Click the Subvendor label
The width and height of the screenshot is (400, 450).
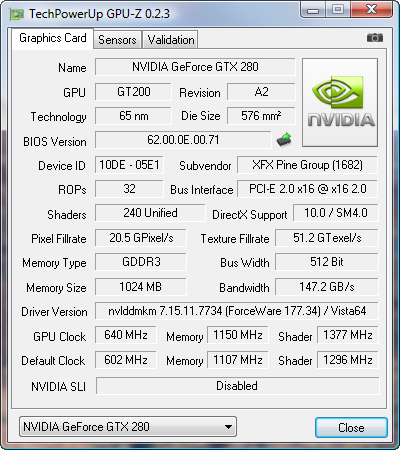(205, 166)
